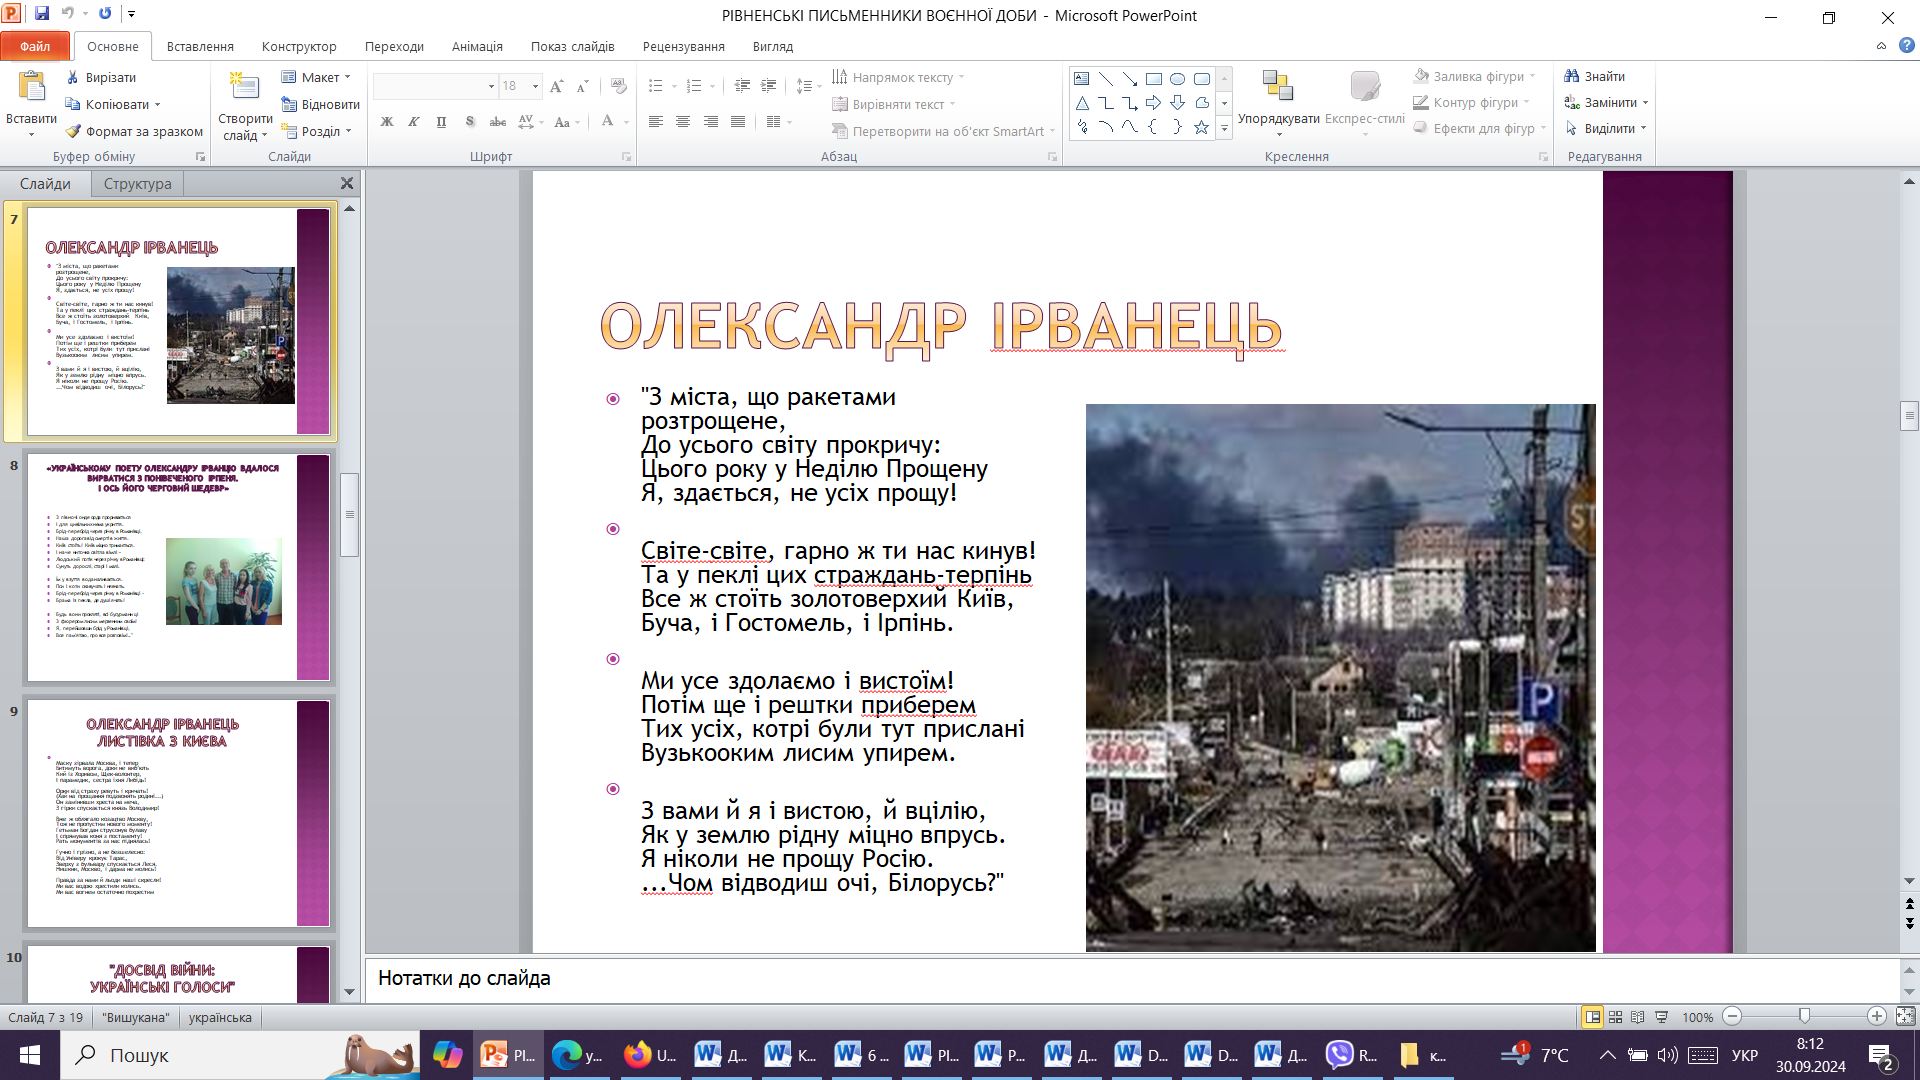
Task: Open the font size 18 dropdown
Action: [535, 86]
